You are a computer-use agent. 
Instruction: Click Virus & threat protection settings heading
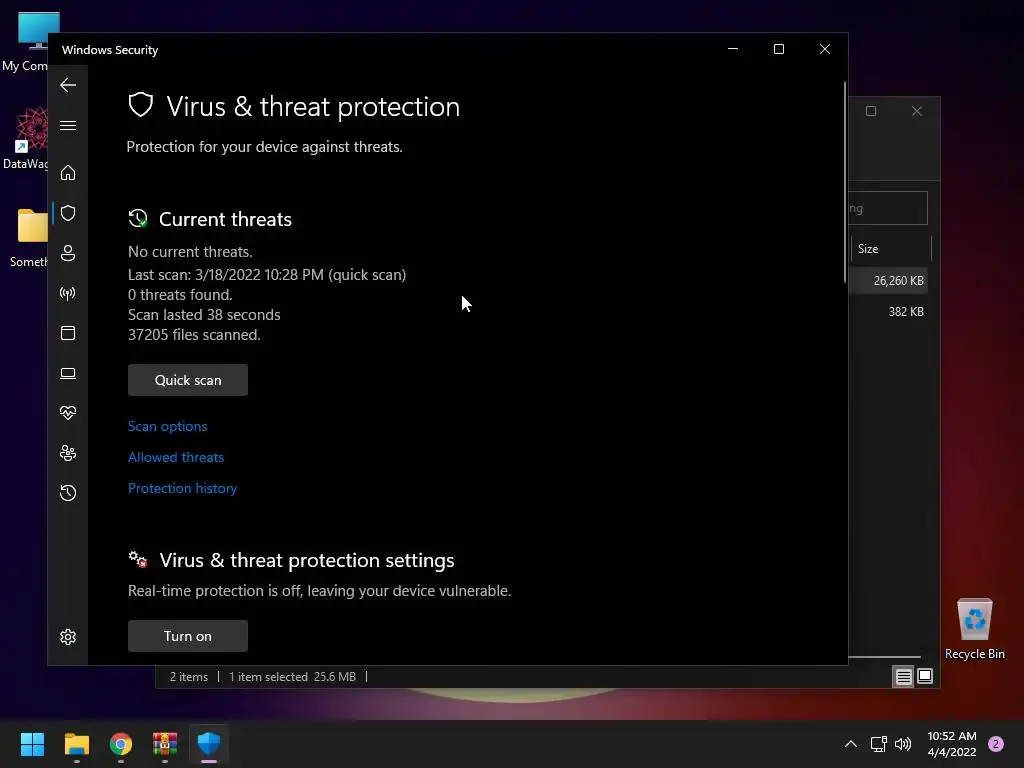[307, 560]
